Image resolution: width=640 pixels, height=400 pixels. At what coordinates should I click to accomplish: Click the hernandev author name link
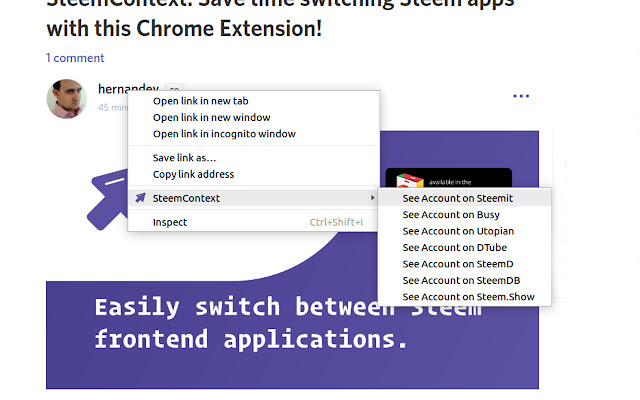click(128, 87)
